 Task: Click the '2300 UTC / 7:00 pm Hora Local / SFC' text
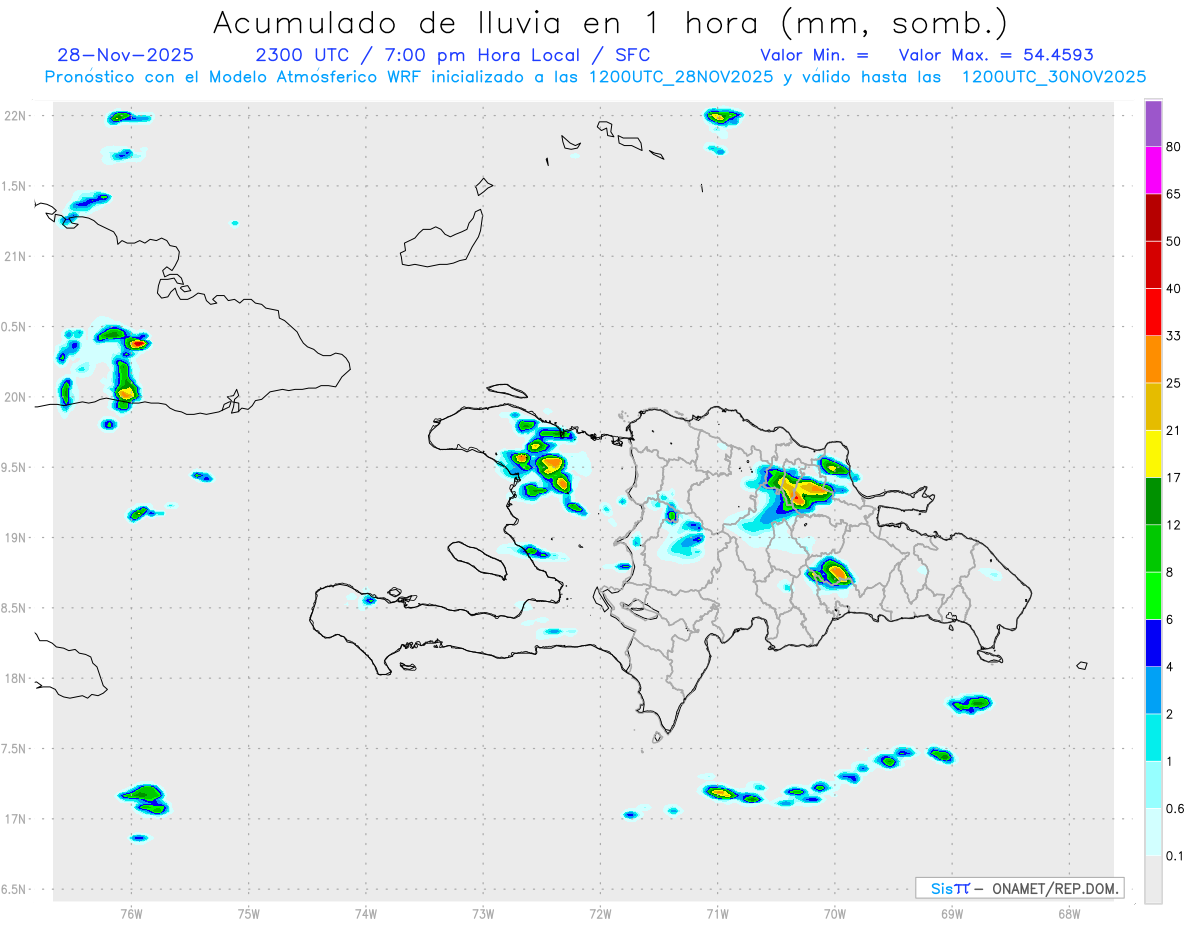[453, 55]
